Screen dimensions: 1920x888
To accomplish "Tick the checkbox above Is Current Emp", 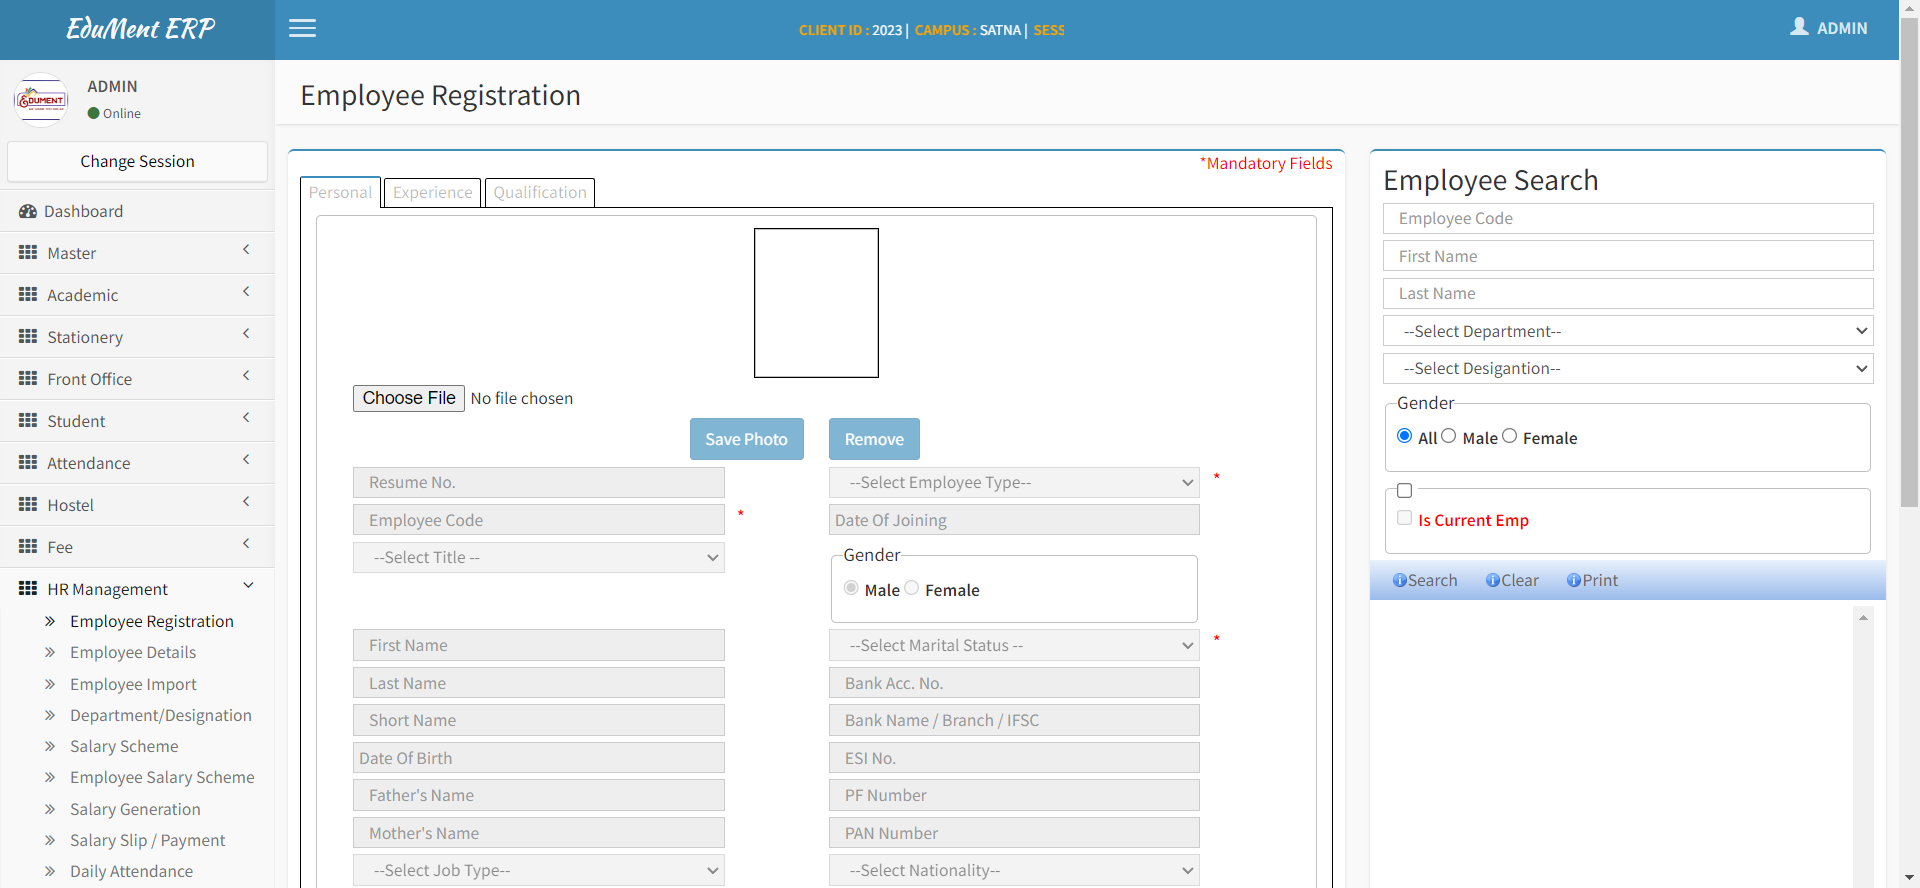I will click(1404, 491).
